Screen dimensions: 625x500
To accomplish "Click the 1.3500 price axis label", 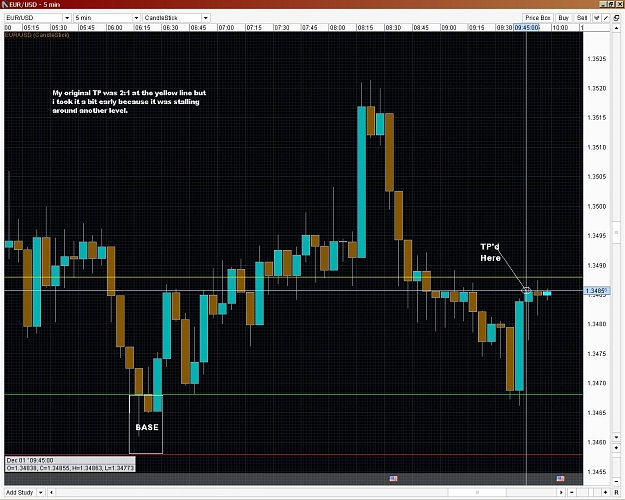I will click(x=597, y=207).
